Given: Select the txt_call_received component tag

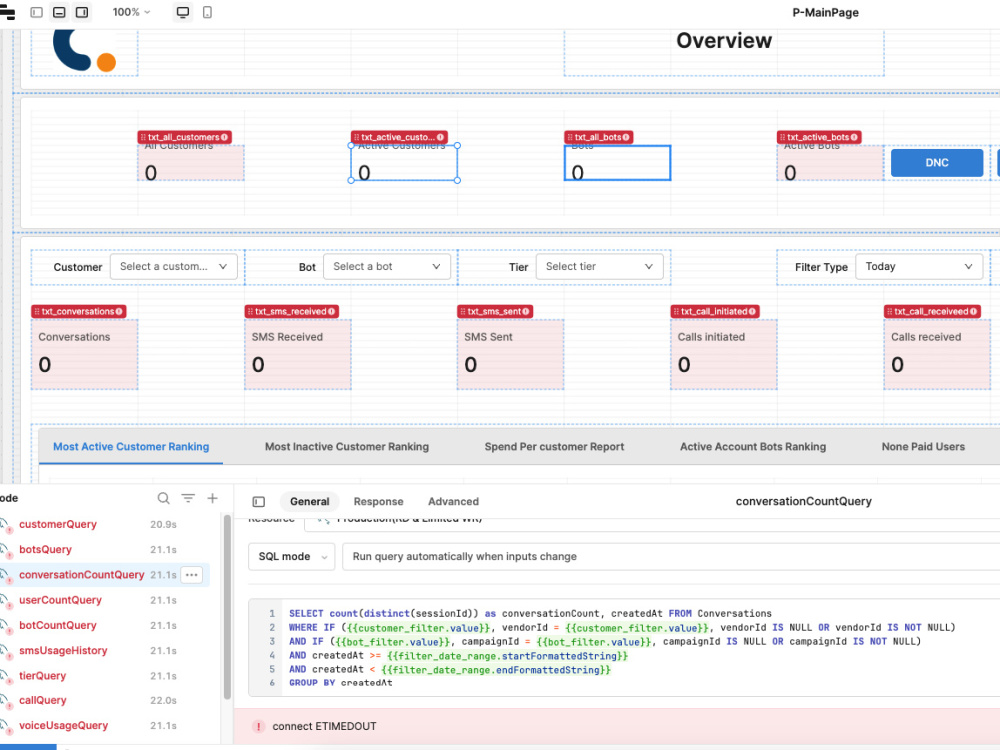Looking at the screenshot, I should [932, 311].
